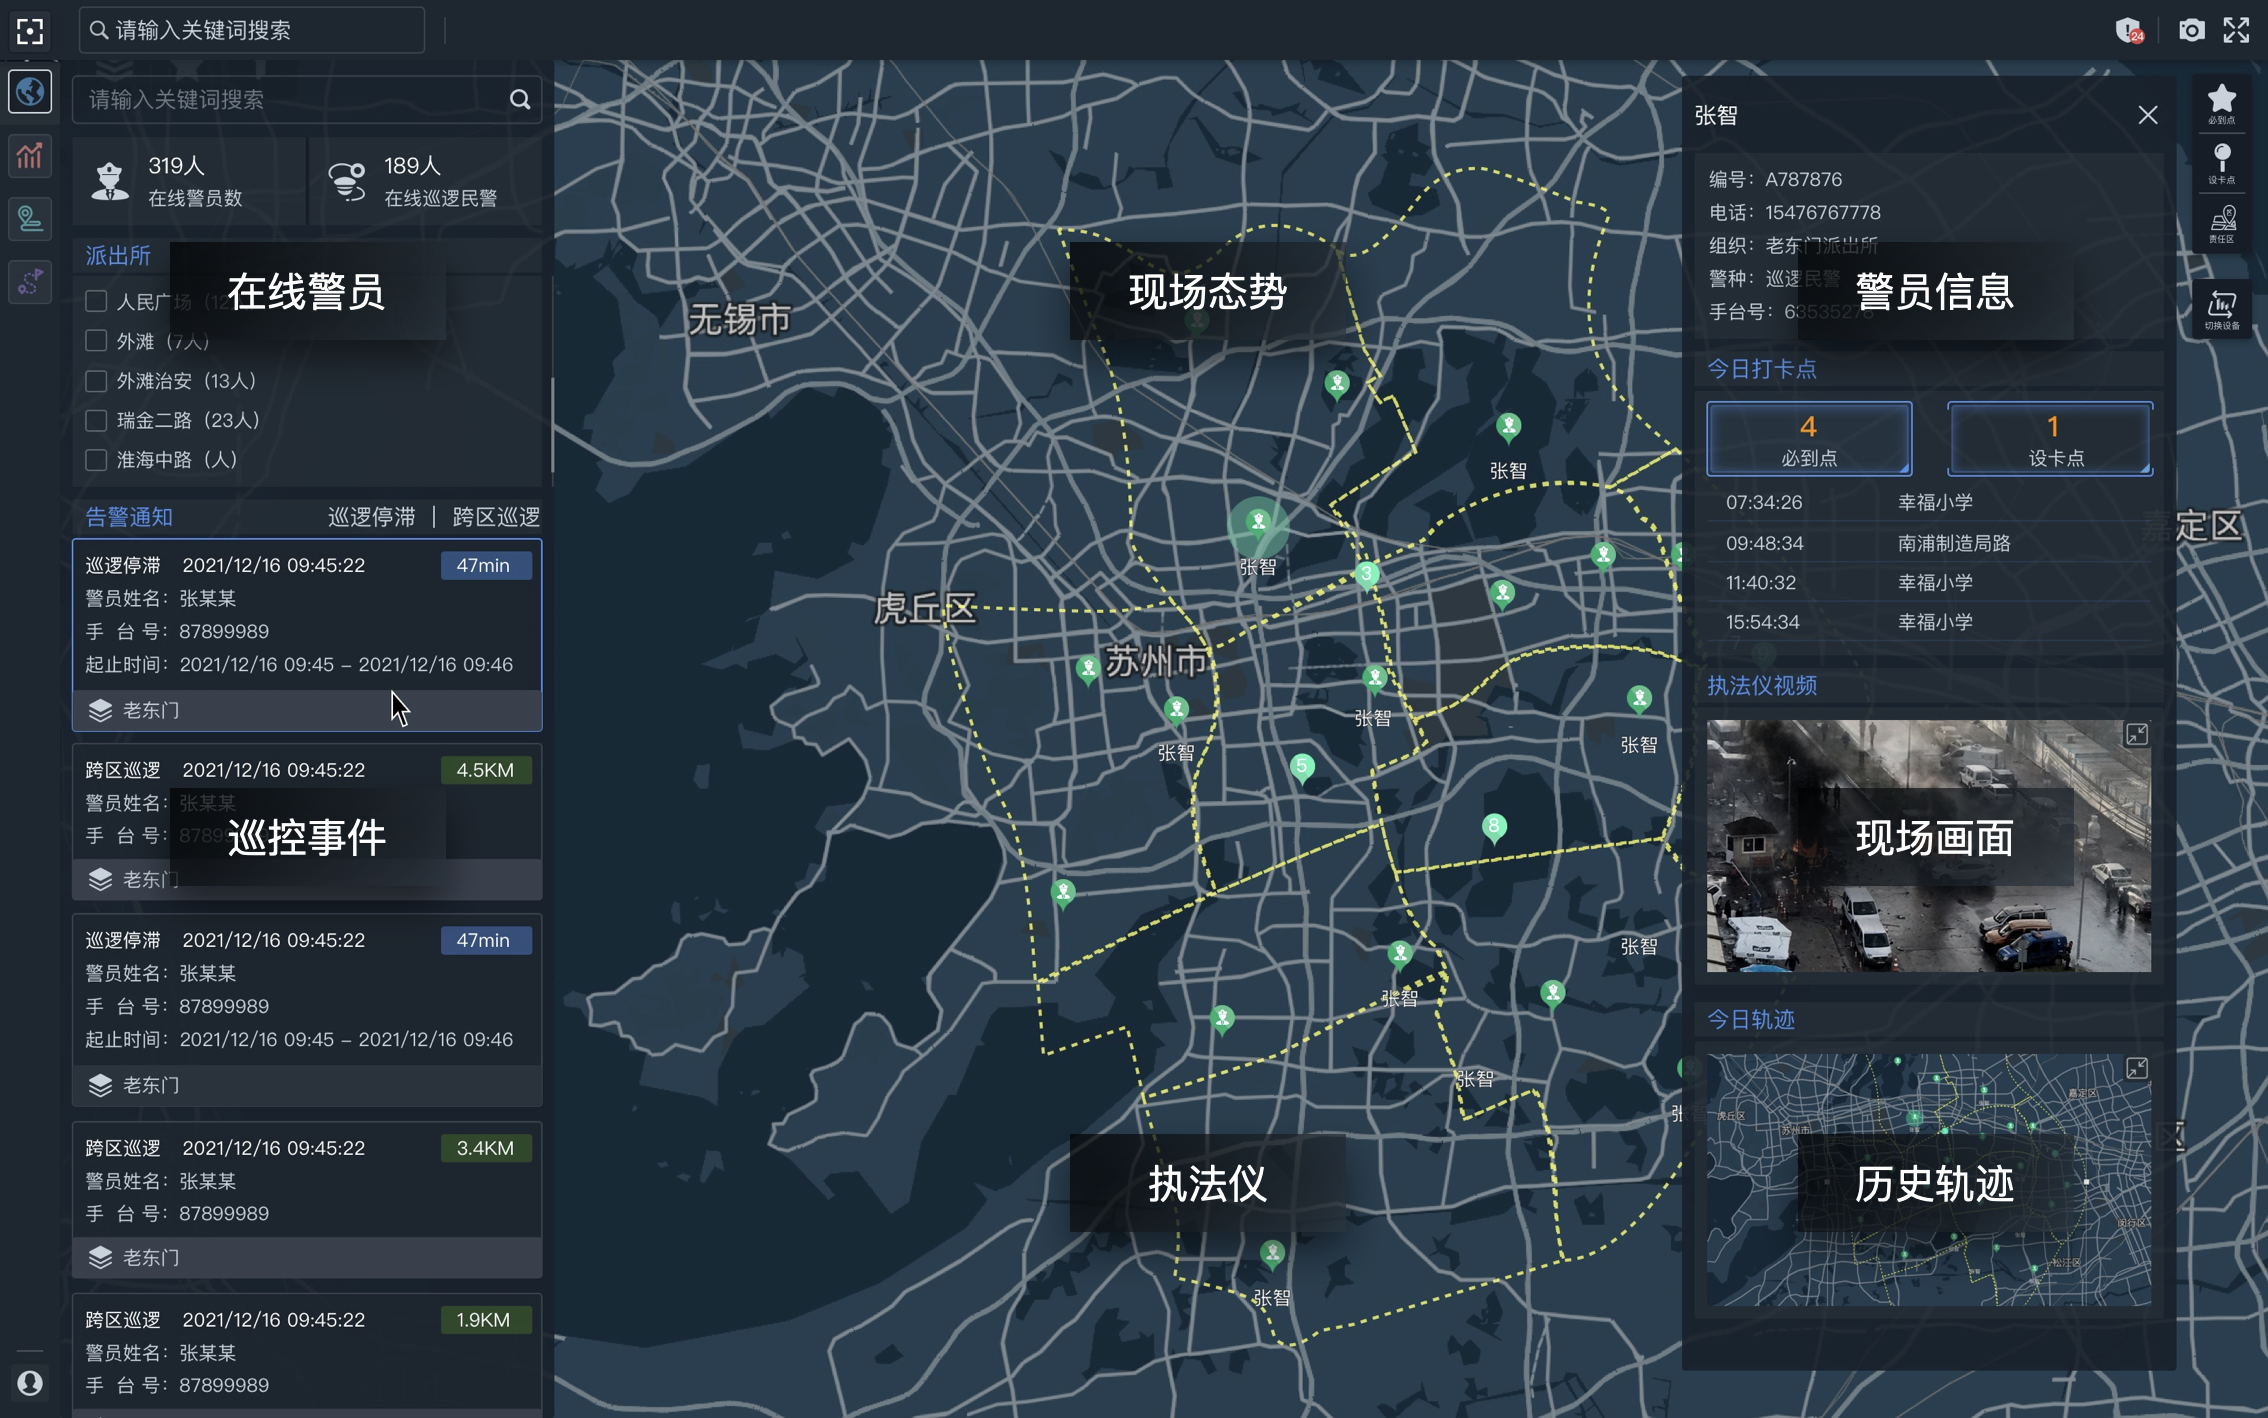Tick the 瑞金二路 (23人) checkbox
The image size is (2268, 1418).
[x=97, y=420]
